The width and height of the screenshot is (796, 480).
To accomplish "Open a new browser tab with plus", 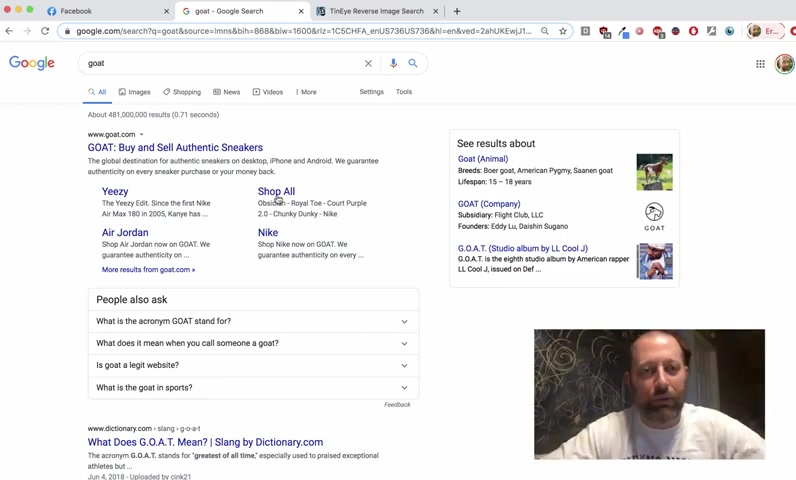I will point(457,11).
